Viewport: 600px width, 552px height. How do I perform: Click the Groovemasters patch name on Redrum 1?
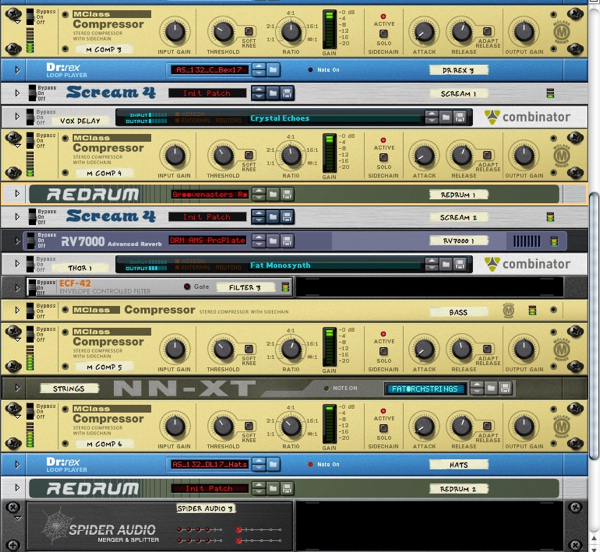coord(209,193)
